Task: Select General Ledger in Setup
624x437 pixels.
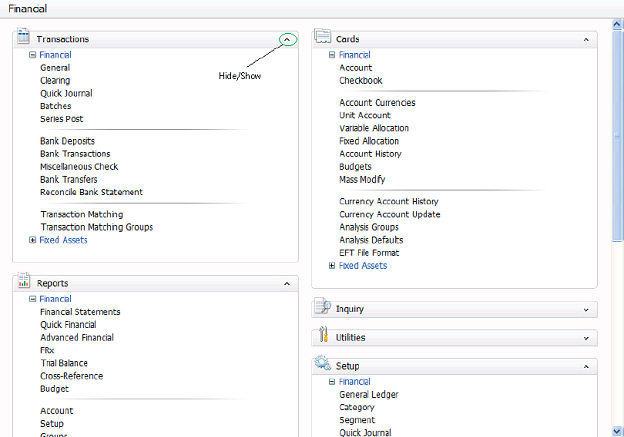Action: (x=368, y=395)
